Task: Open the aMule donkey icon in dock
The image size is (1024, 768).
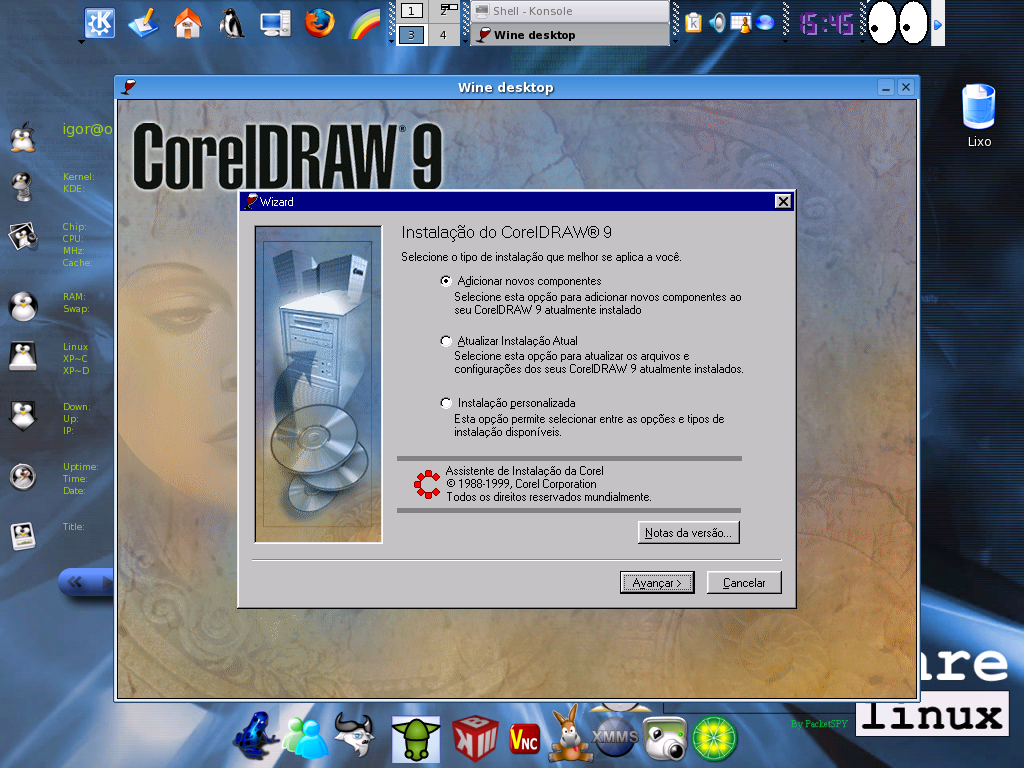Action: [571, 734]
